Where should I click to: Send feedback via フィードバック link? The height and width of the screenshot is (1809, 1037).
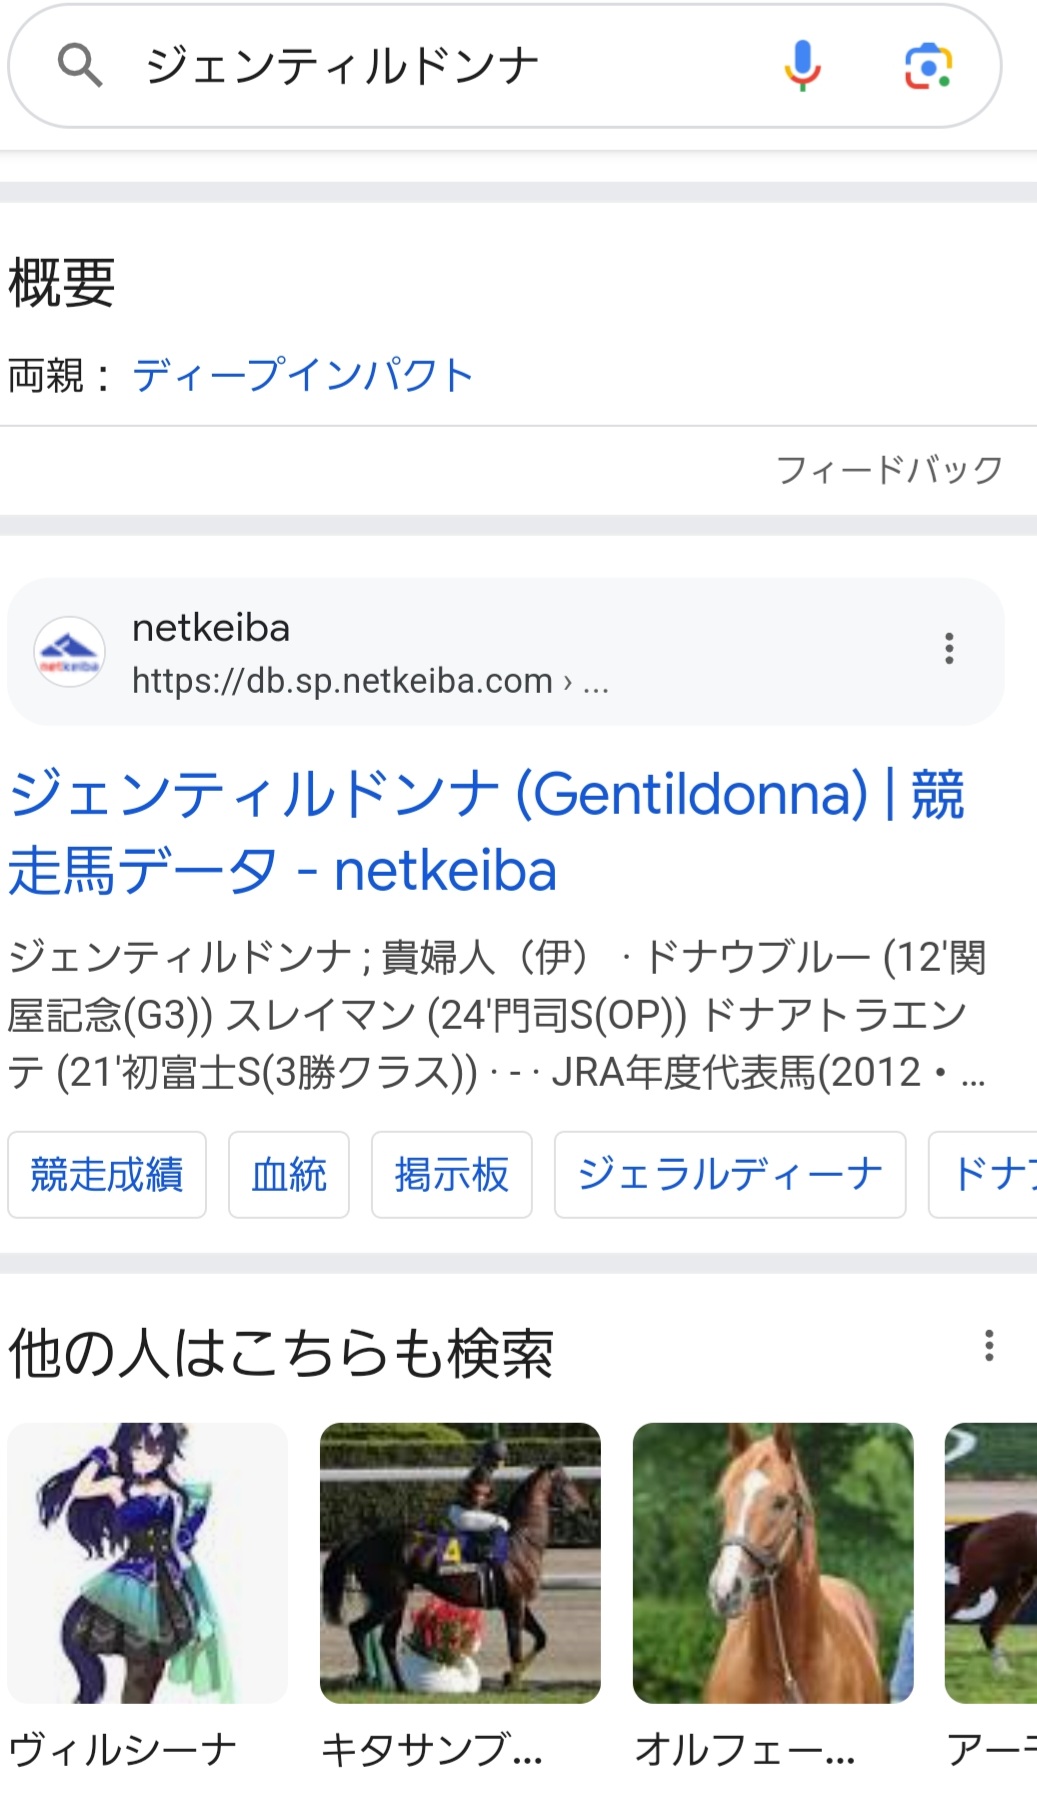click(888, 470)
